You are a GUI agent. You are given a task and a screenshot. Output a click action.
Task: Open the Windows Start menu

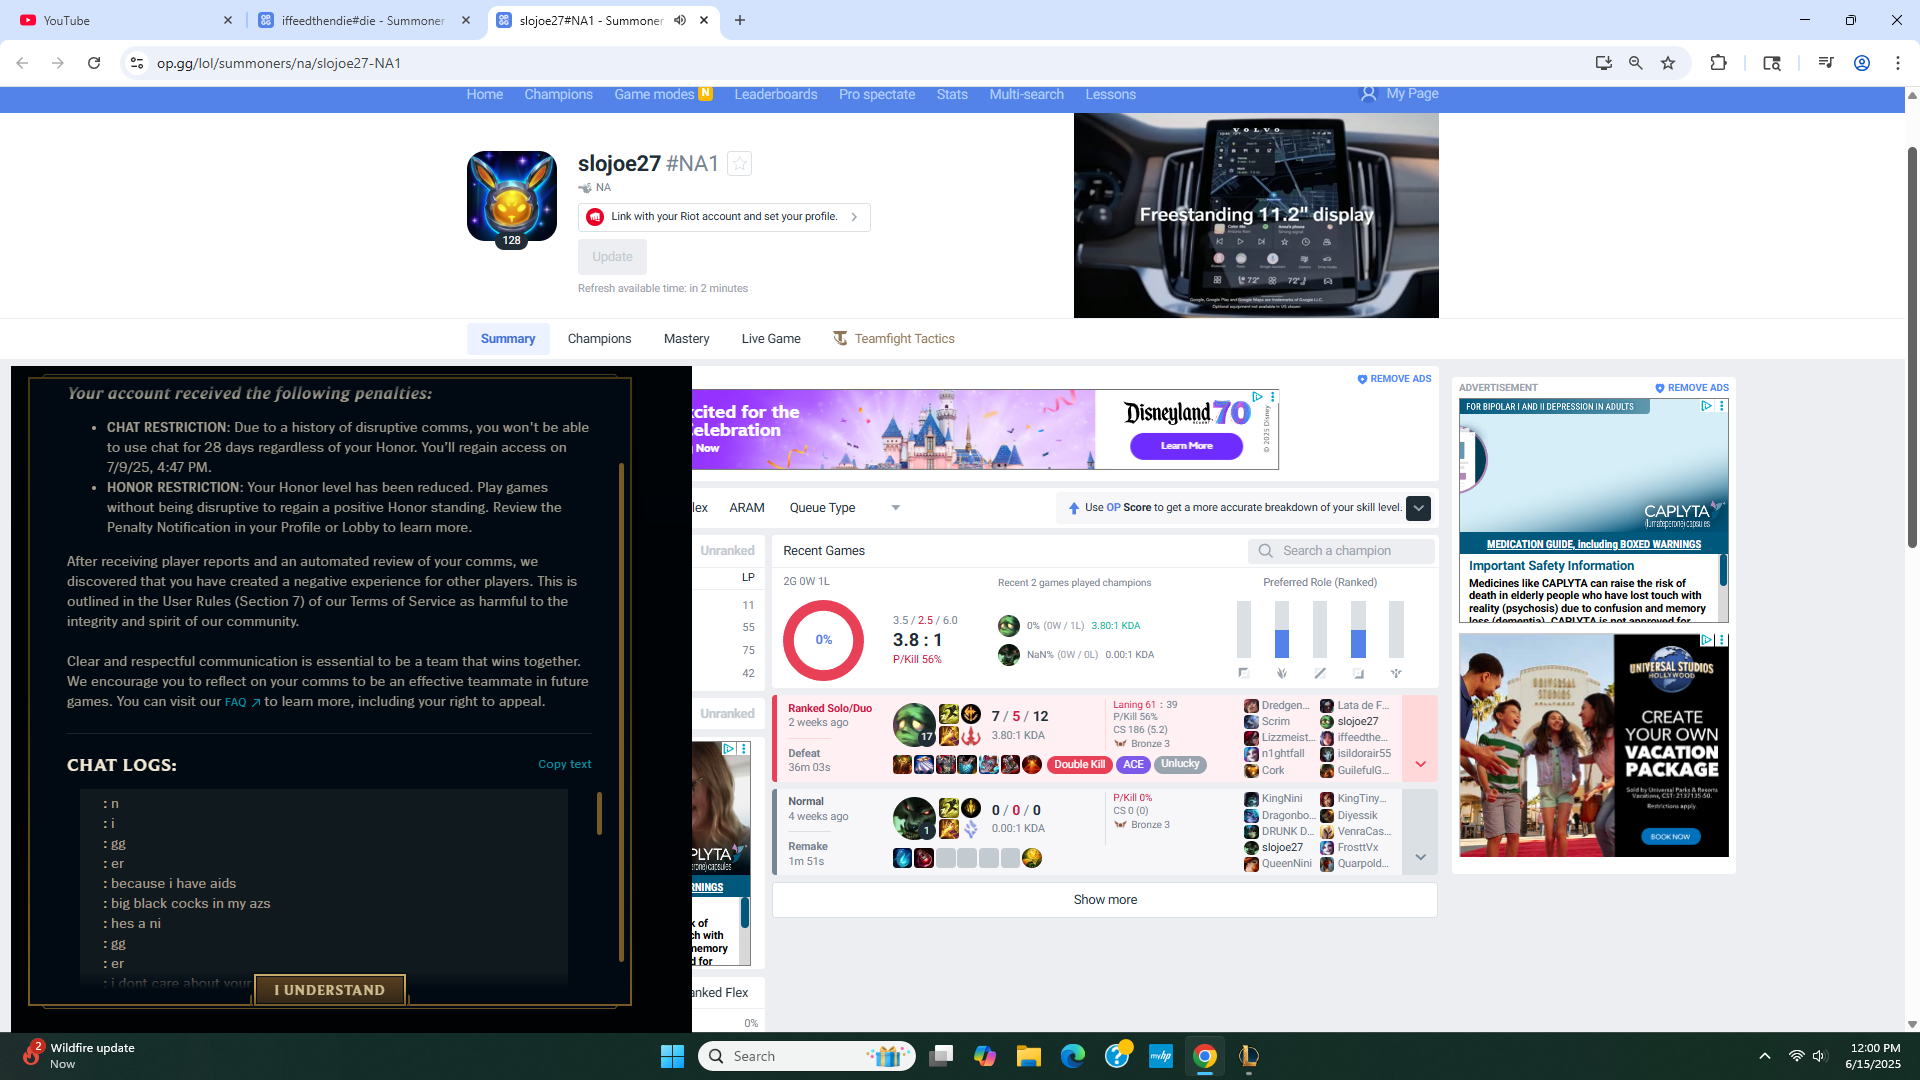(672, 1056)
